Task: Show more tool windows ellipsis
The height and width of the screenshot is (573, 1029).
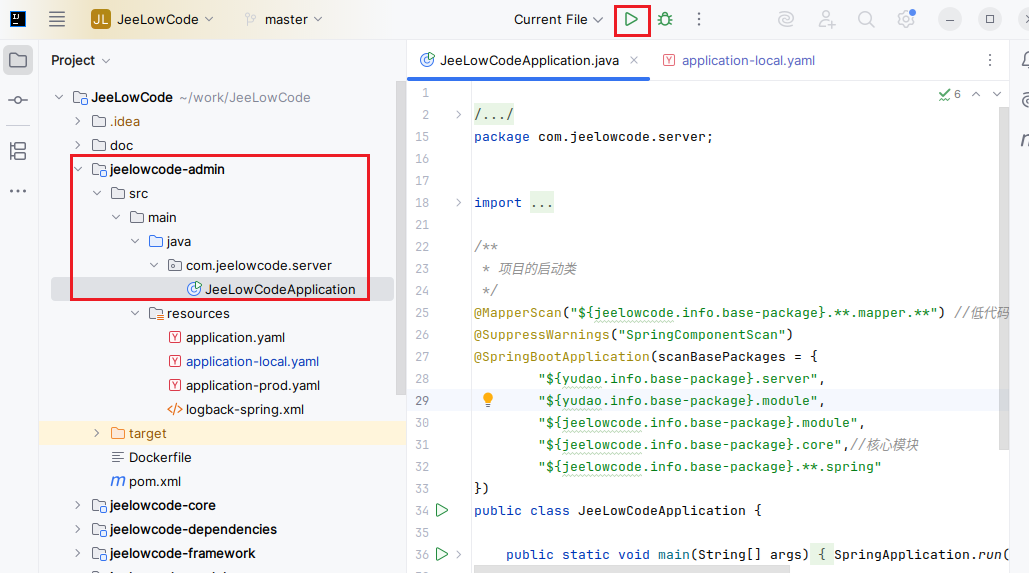Action: point(18,191)
